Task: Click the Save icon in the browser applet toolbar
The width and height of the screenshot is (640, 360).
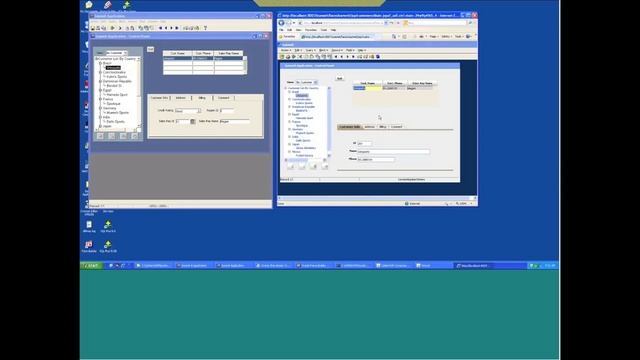Action: 282,57
